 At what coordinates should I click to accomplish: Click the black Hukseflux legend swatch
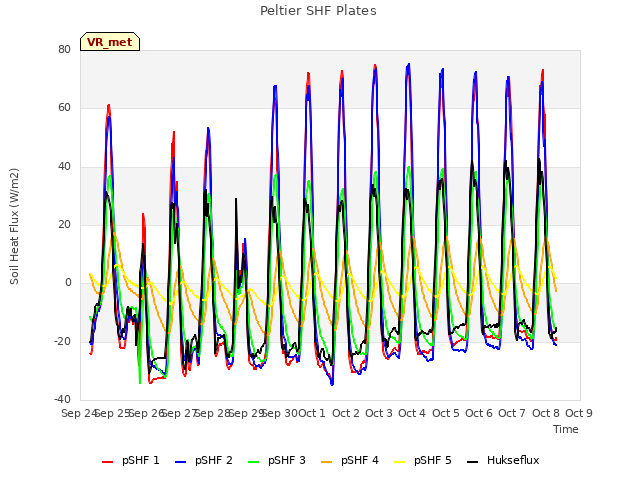[x=472, y=462]
